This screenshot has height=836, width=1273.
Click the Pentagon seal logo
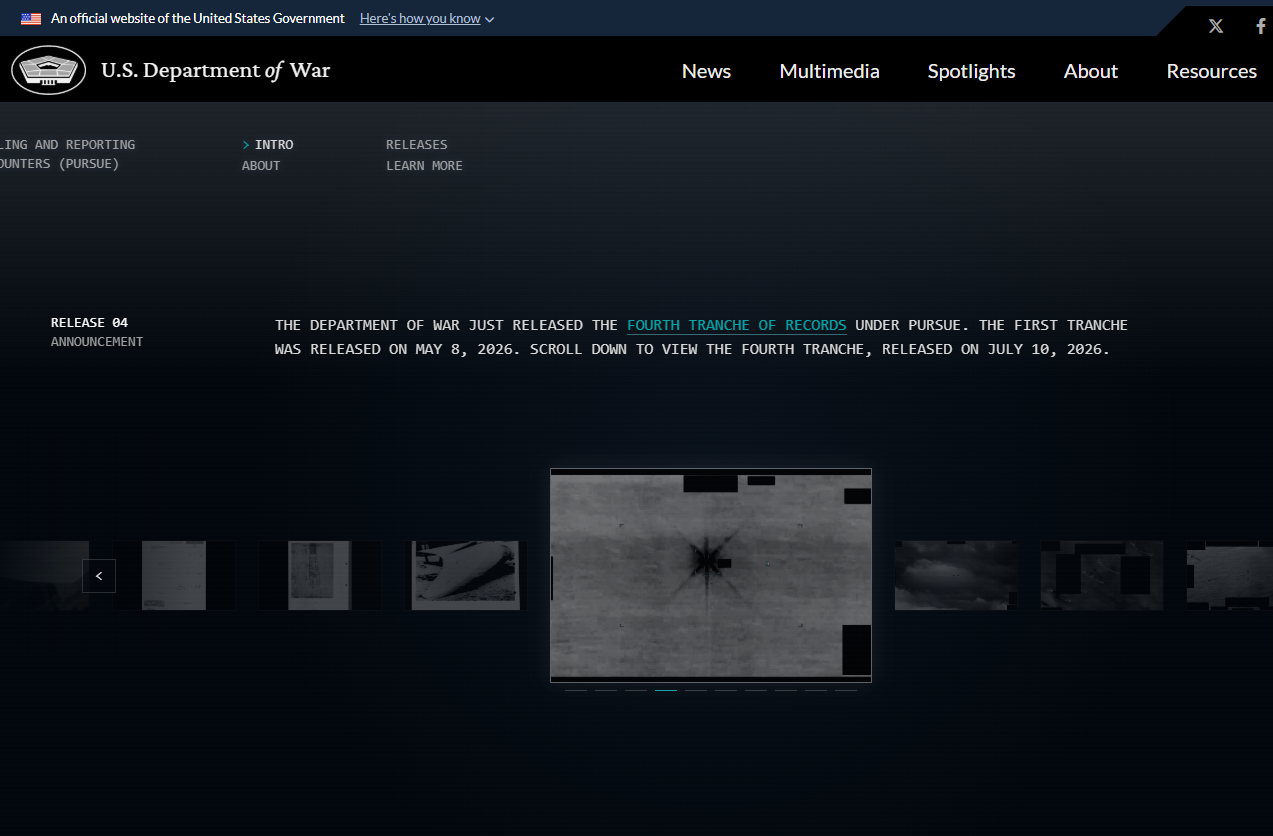49,70
